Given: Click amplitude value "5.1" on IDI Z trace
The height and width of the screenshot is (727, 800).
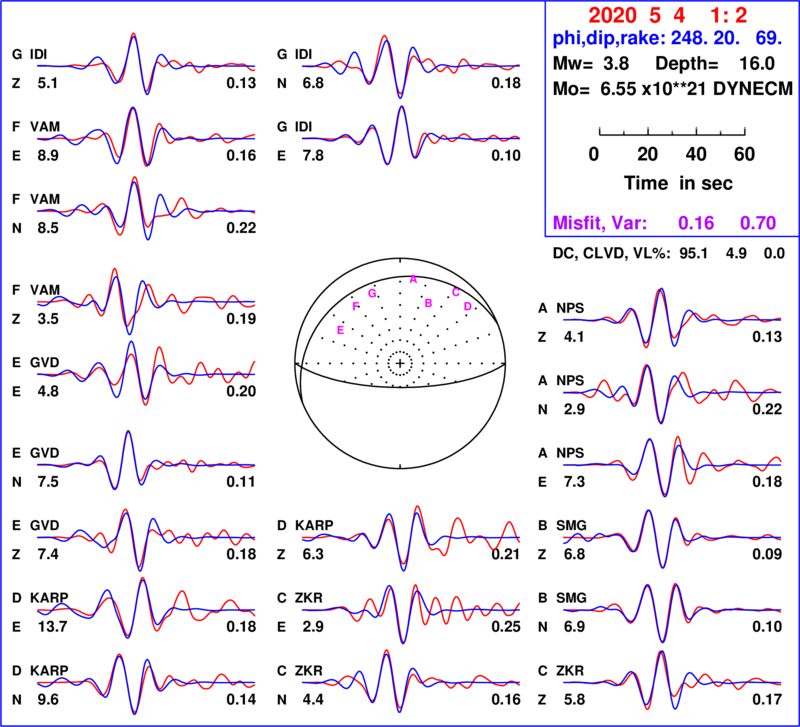Looking at the screenshot, I should [x=47, y=83].
